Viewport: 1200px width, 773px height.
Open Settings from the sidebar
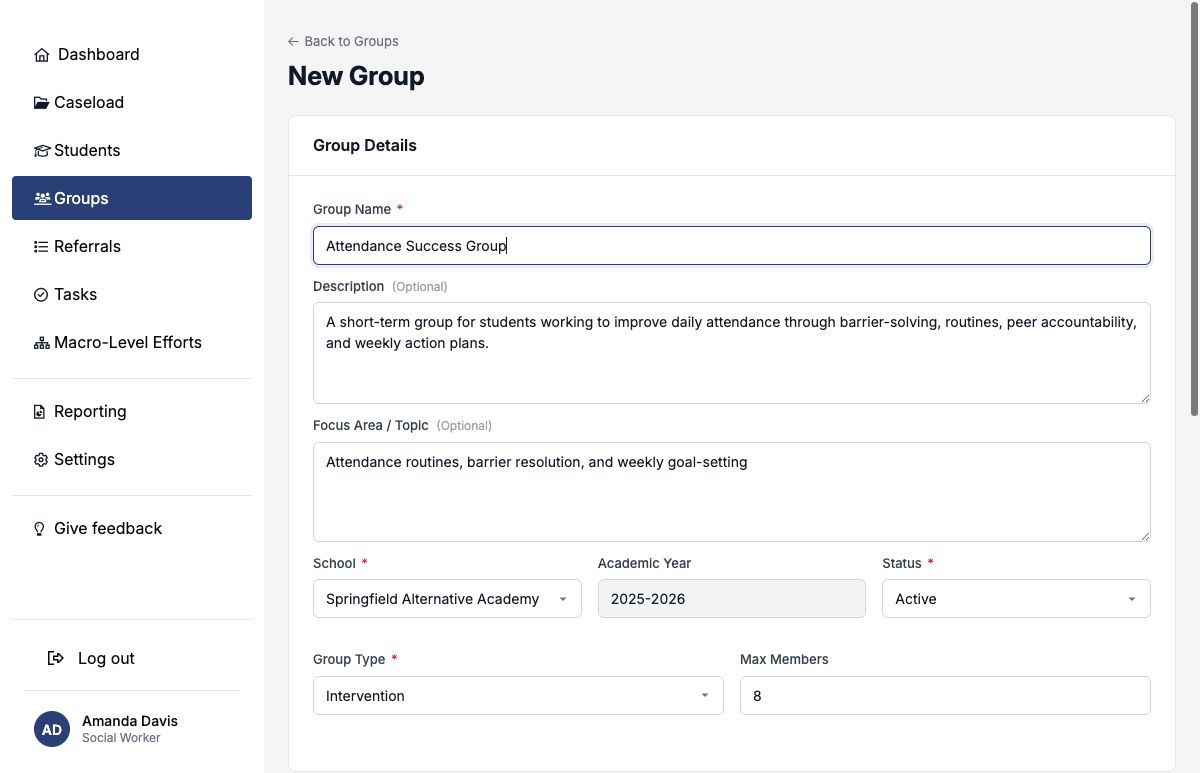132,459
